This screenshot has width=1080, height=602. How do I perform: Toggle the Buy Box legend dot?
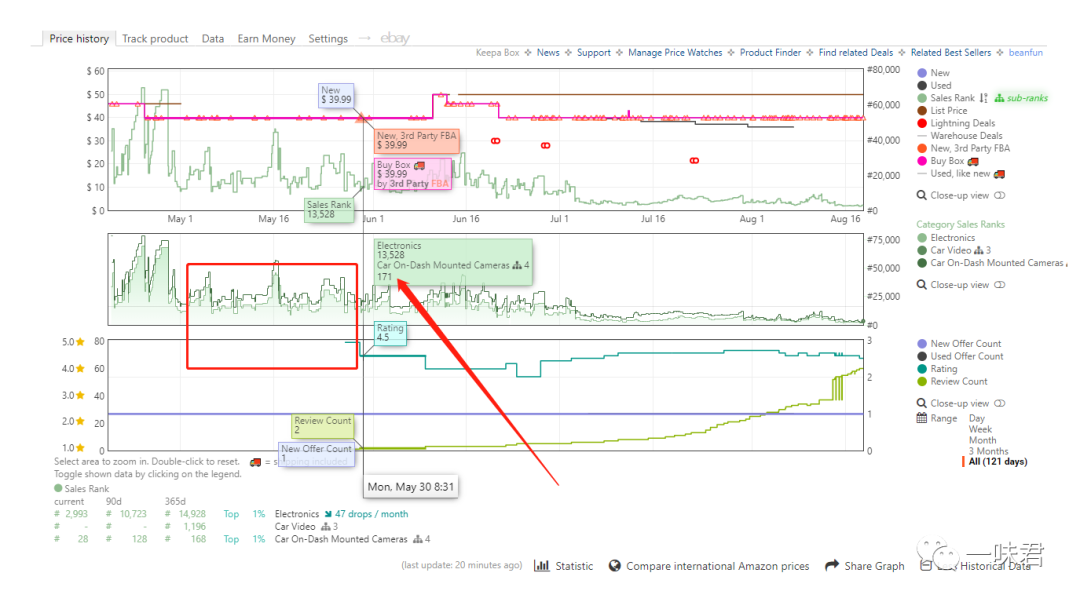(x=922, y=160)
